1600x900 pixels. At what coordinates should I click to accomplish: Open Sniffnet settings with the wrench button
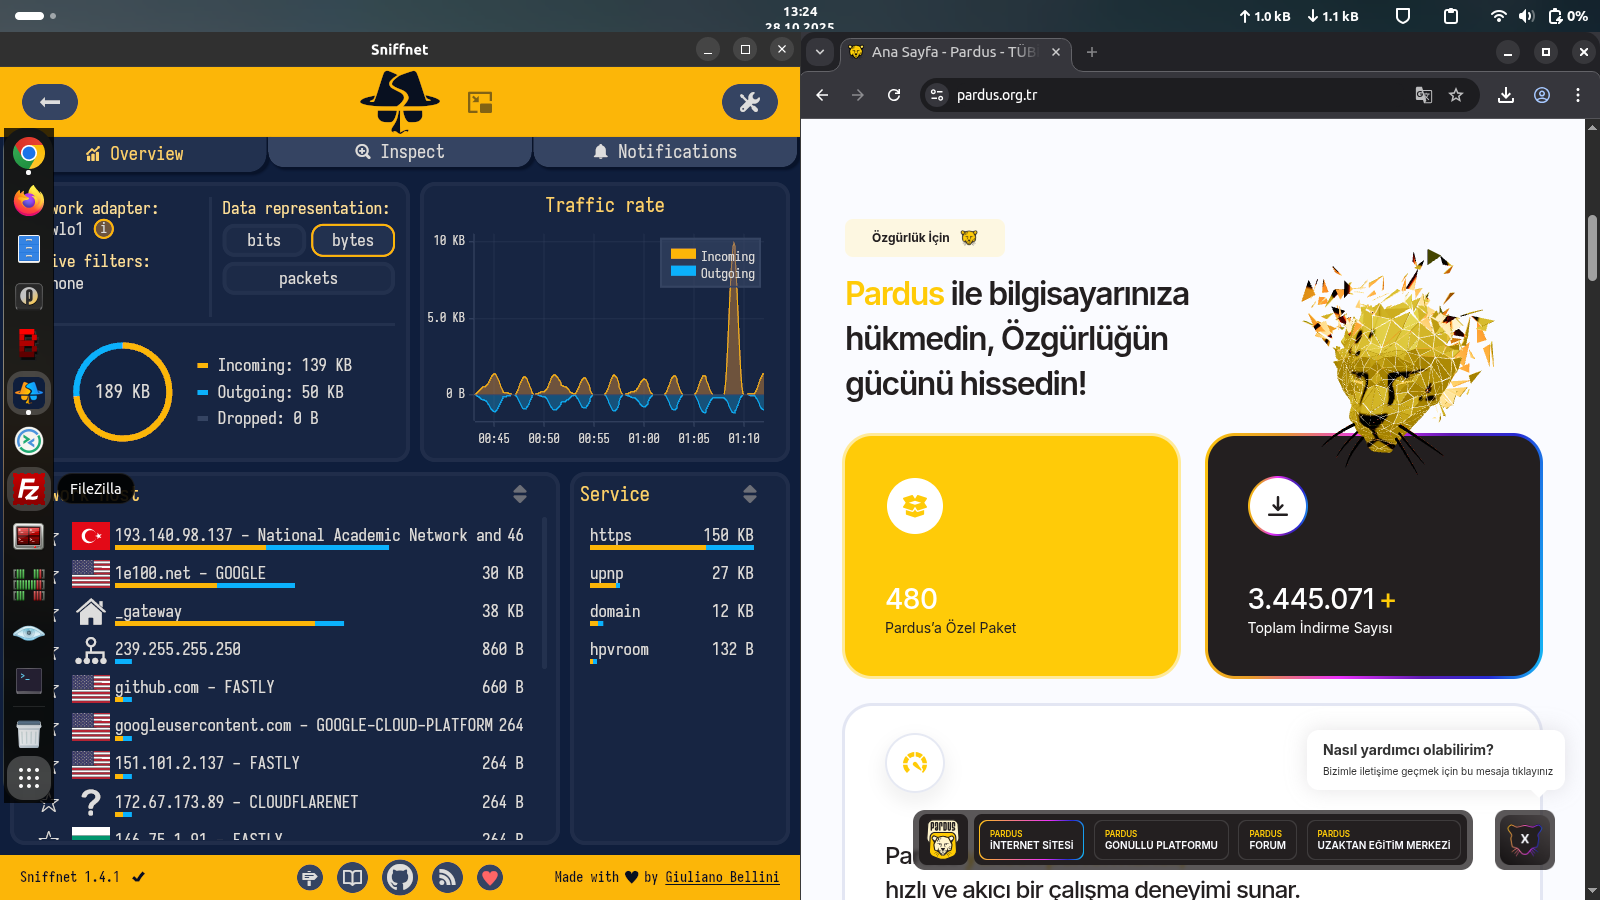749,102
